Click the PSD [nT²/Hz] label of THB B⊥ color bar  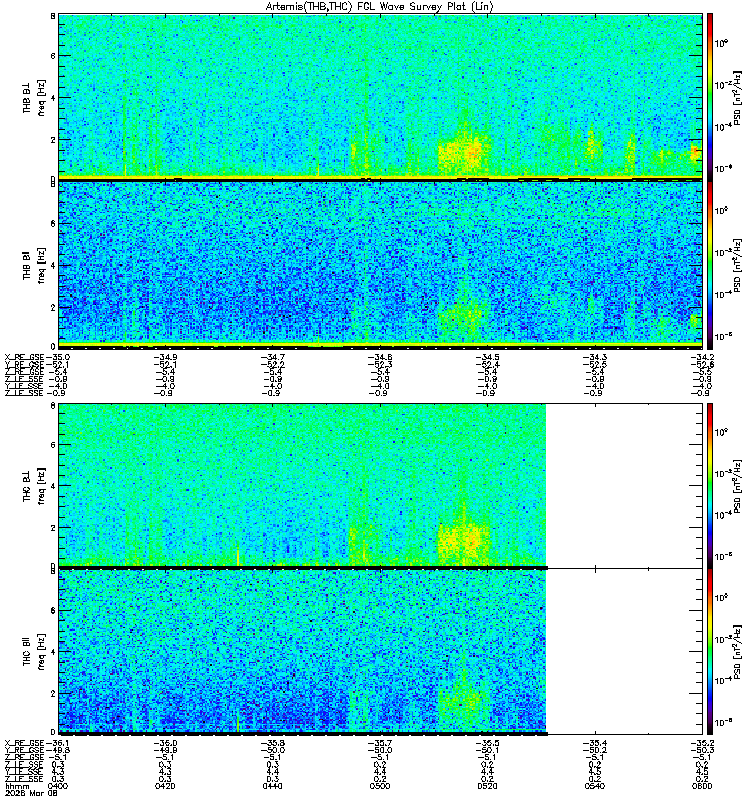[737, 97]
